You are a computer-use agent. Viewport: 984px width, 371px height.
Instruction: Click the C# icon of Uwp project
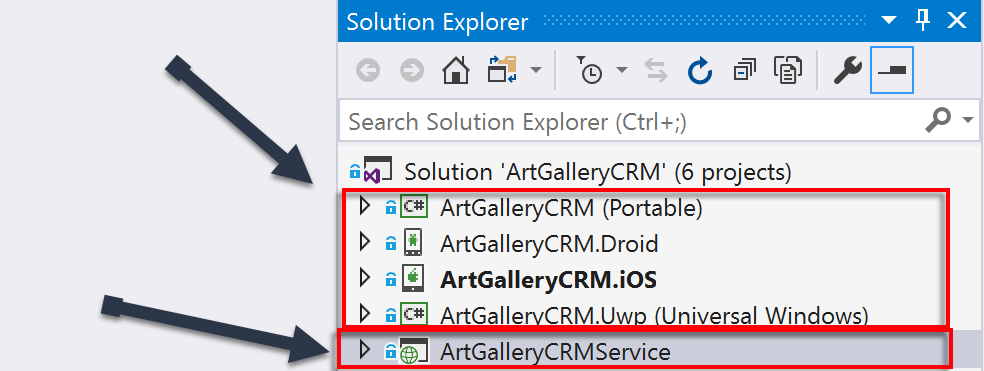pos(414,314)
